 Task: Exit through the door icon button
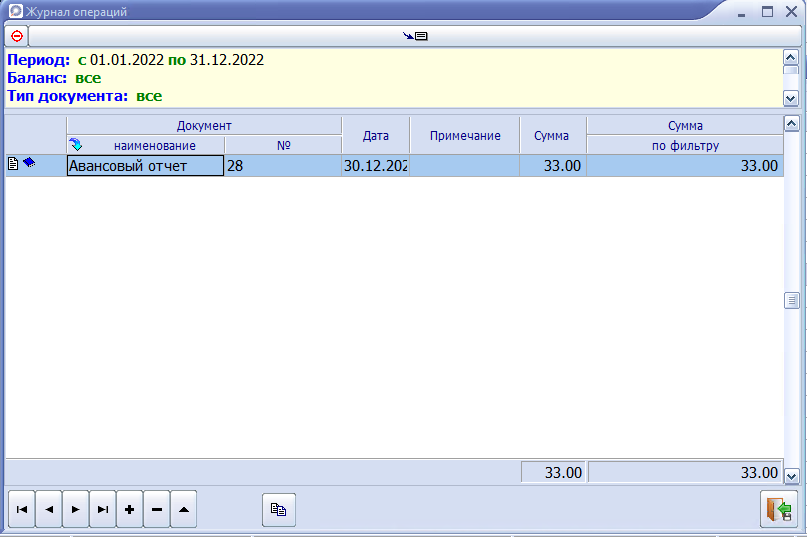pyautogui.click(x=779, y=509)
